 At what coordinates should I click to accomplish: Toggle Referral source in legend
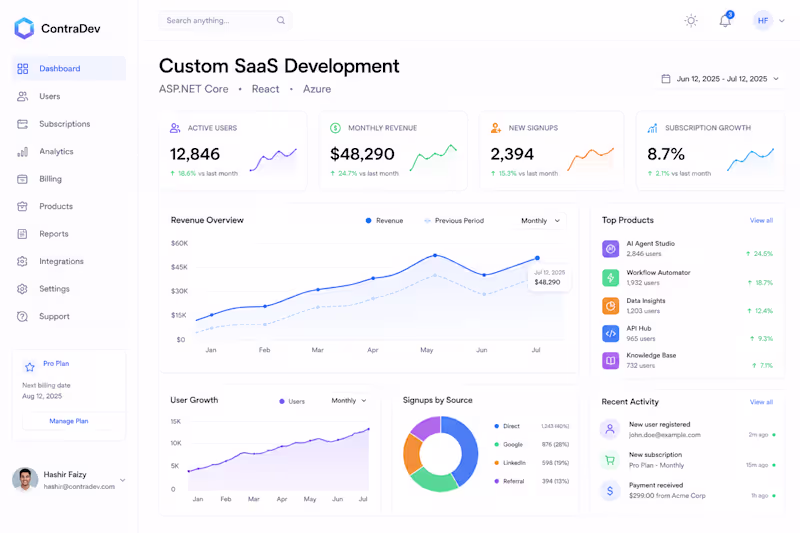(x=531, y=481)
